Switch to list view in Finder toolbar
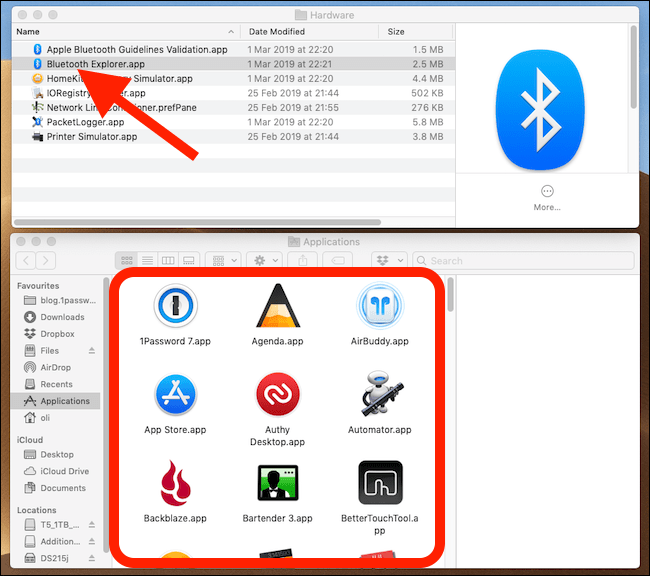 coord(147,260)
